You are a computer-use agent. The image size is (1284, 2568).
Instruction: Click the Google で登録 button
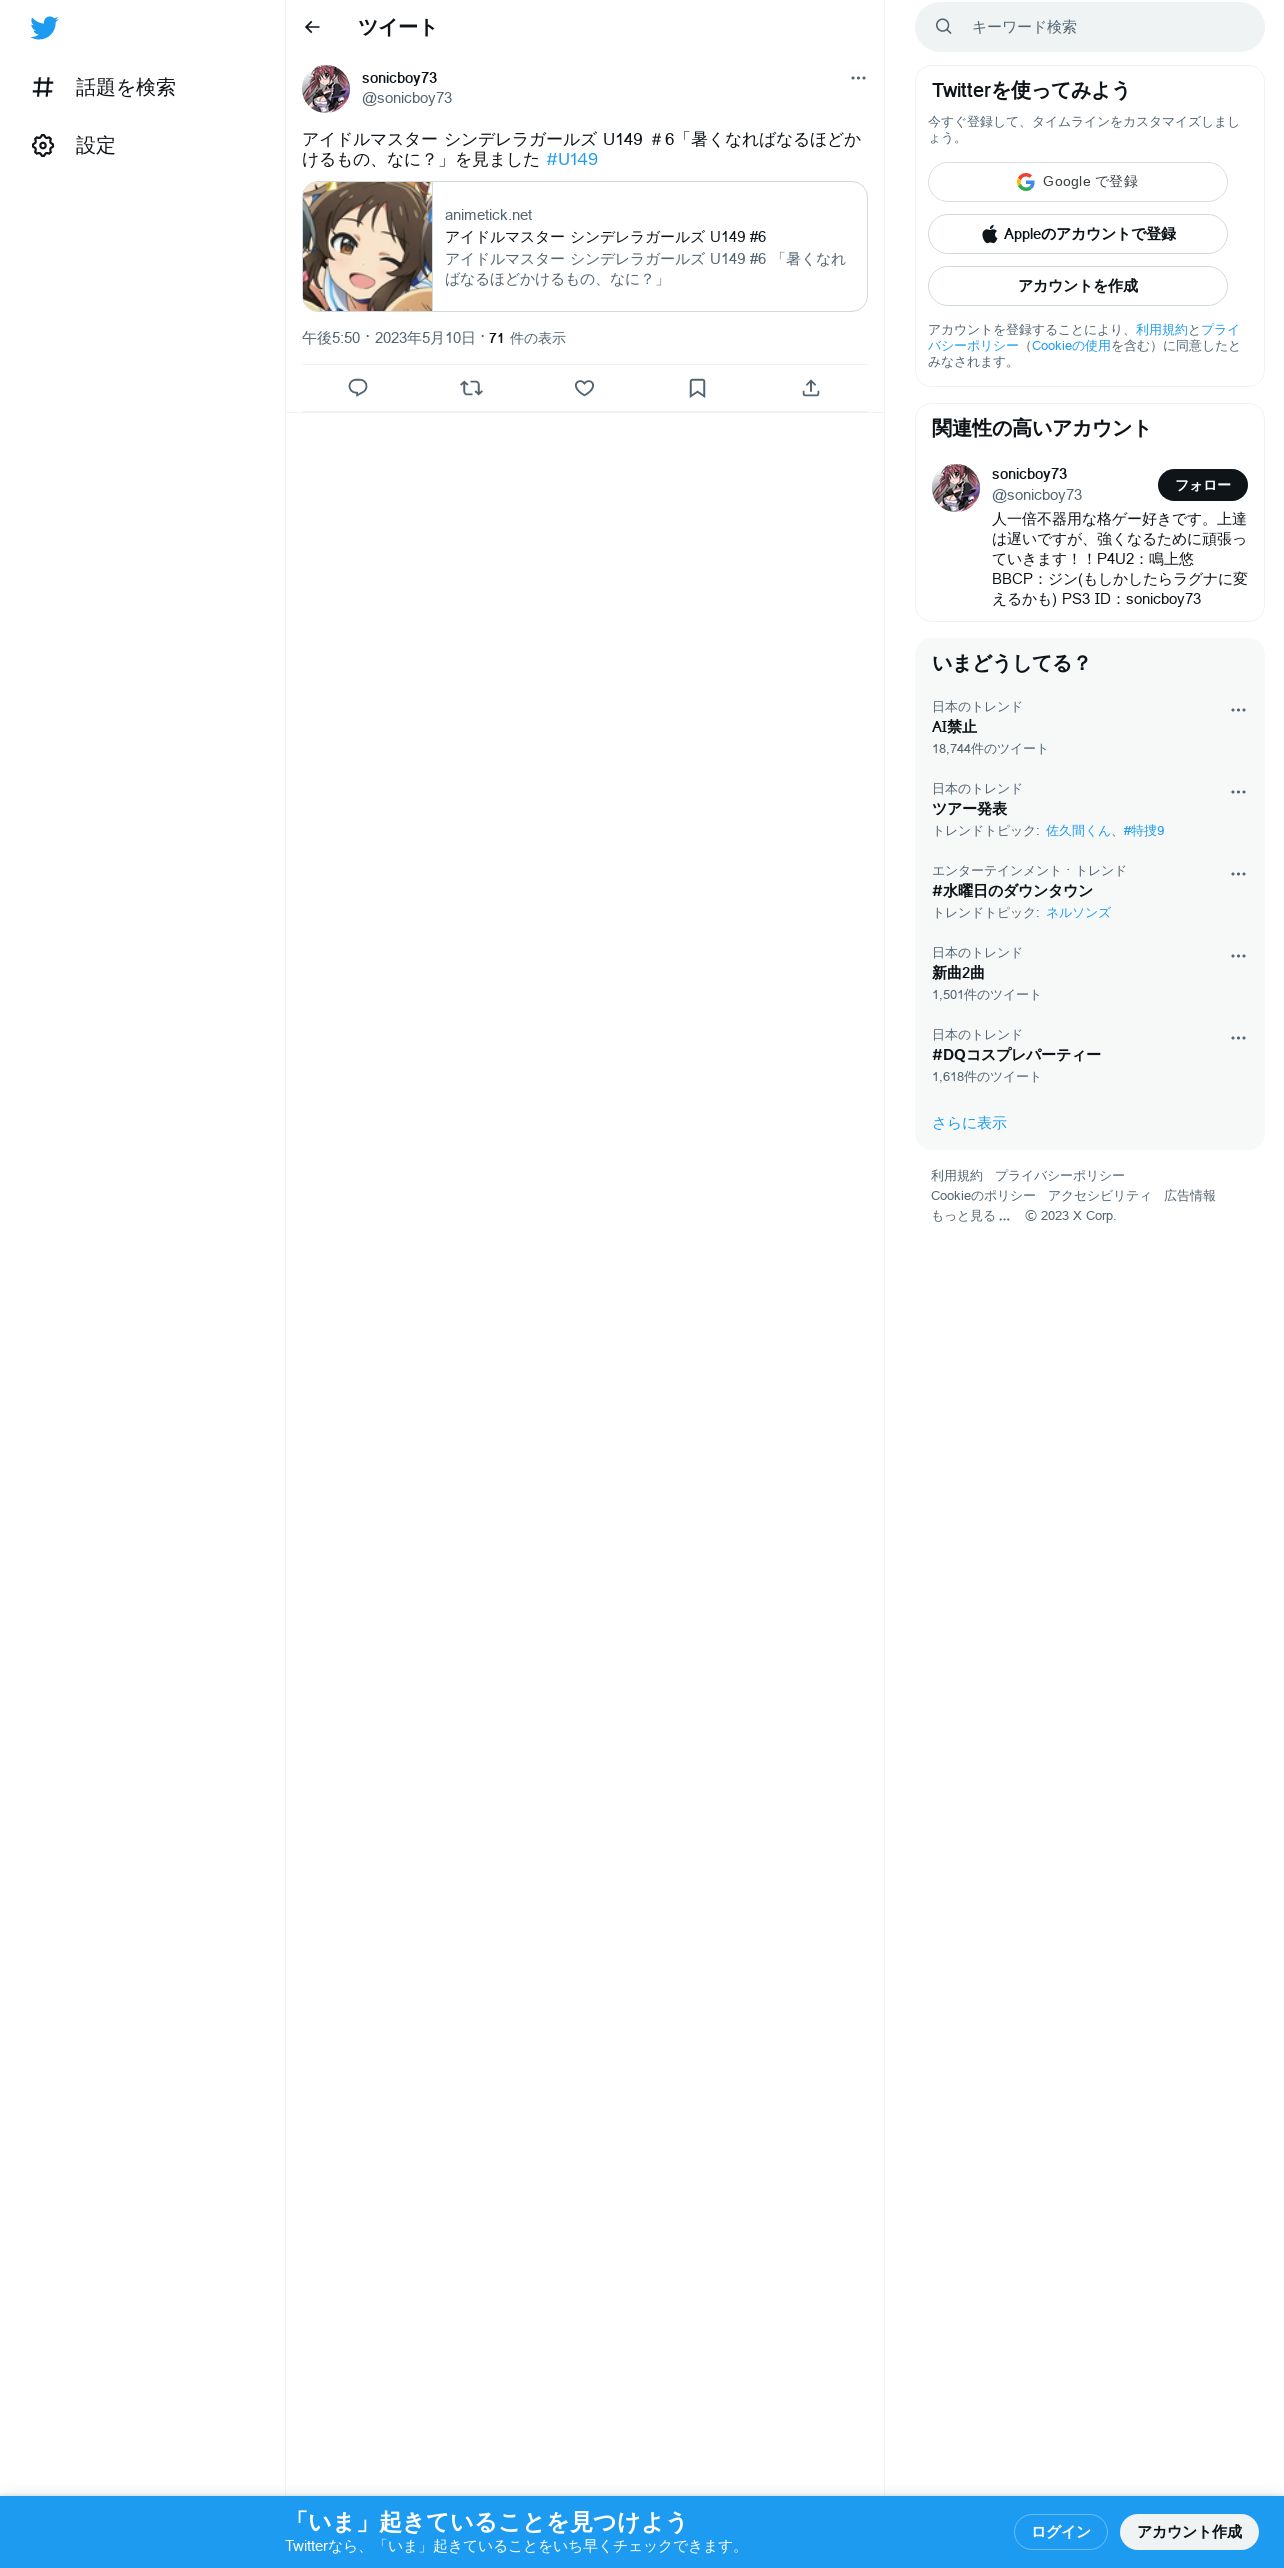pyautogui.click(x=1077, y=182)
